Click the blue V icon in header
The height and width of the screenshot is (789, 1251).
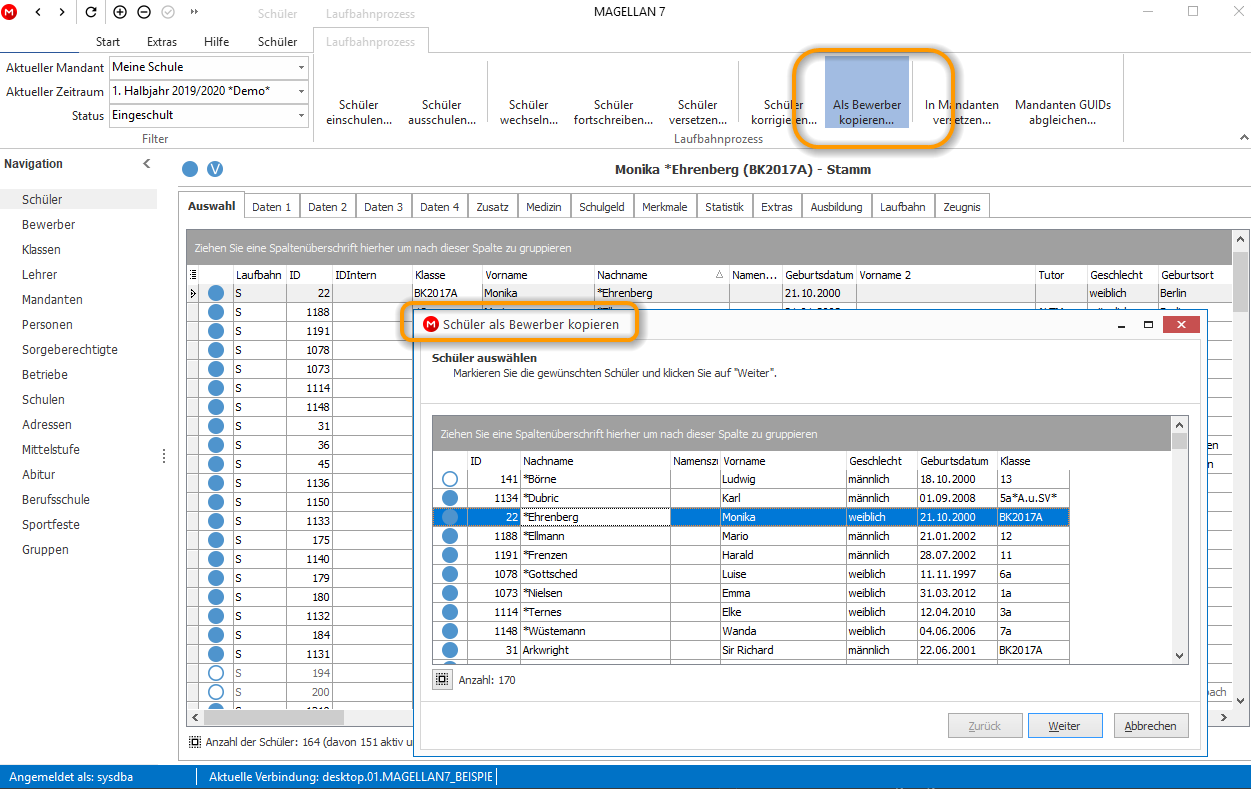pos(214,169)
